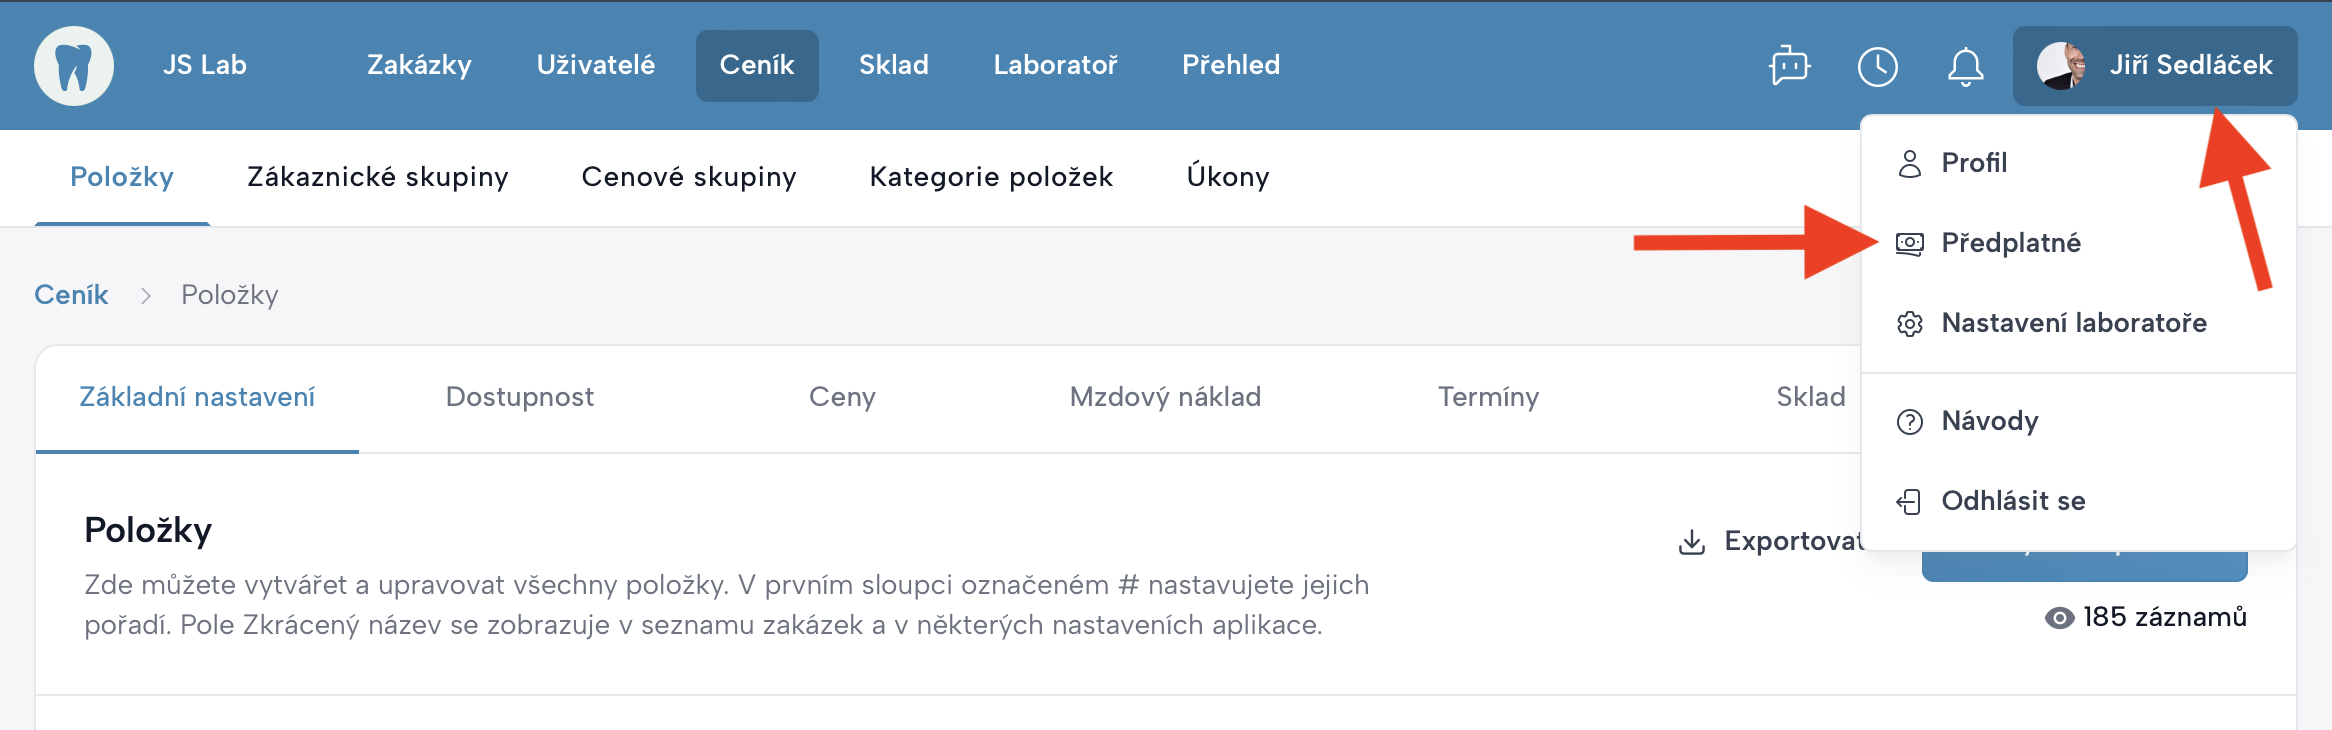
Task: Open notifications bell icon
Action: click(x=1965, y=66)
